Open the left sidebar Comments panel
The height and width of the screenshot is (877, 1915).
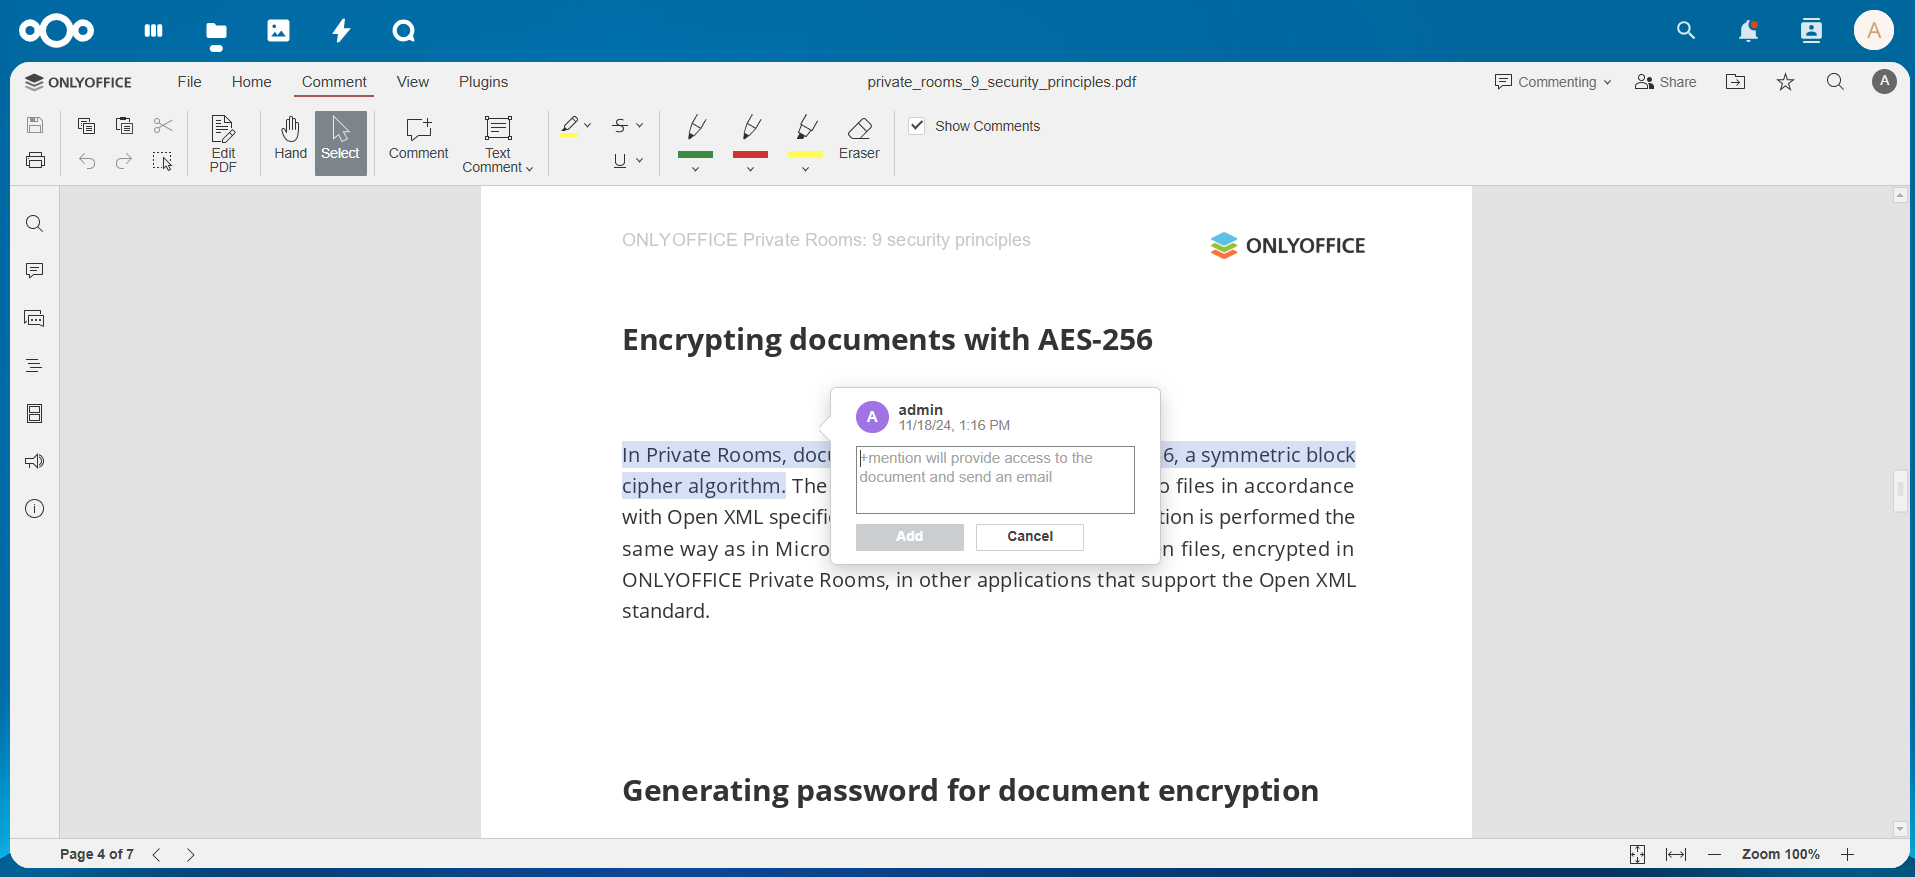click(35, 271)
